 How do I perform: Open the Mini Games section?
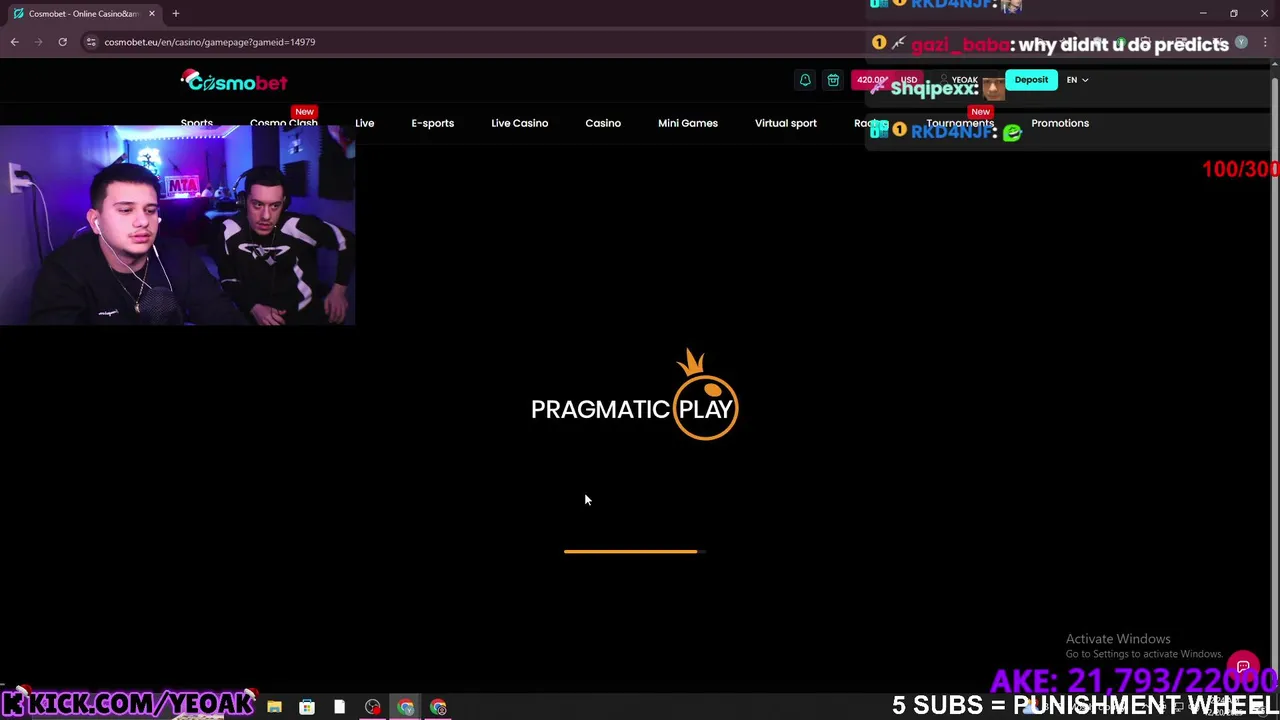pos(688,123)
